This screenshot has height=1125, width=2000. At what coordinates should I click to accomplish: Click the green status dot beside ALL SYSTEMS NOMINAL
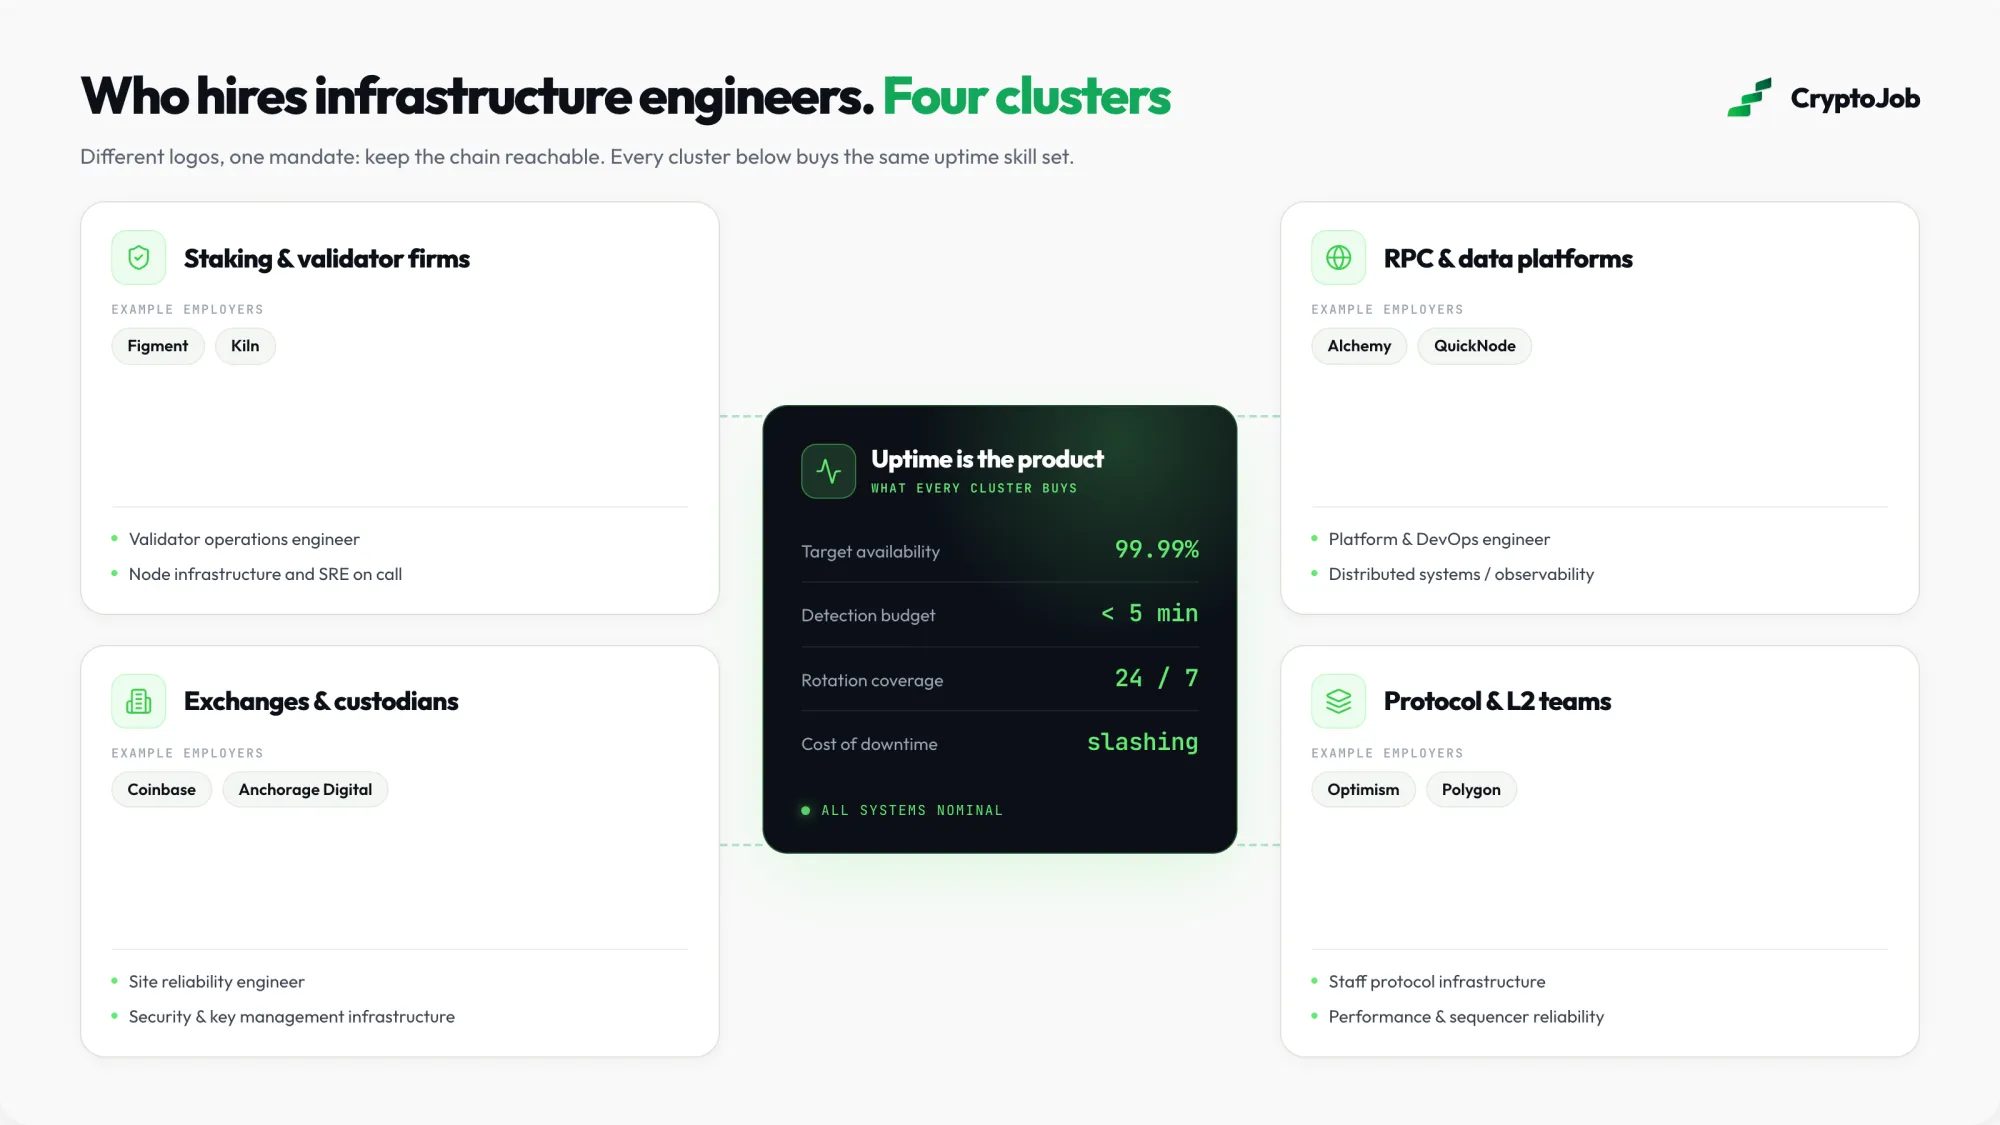point(806,810)
